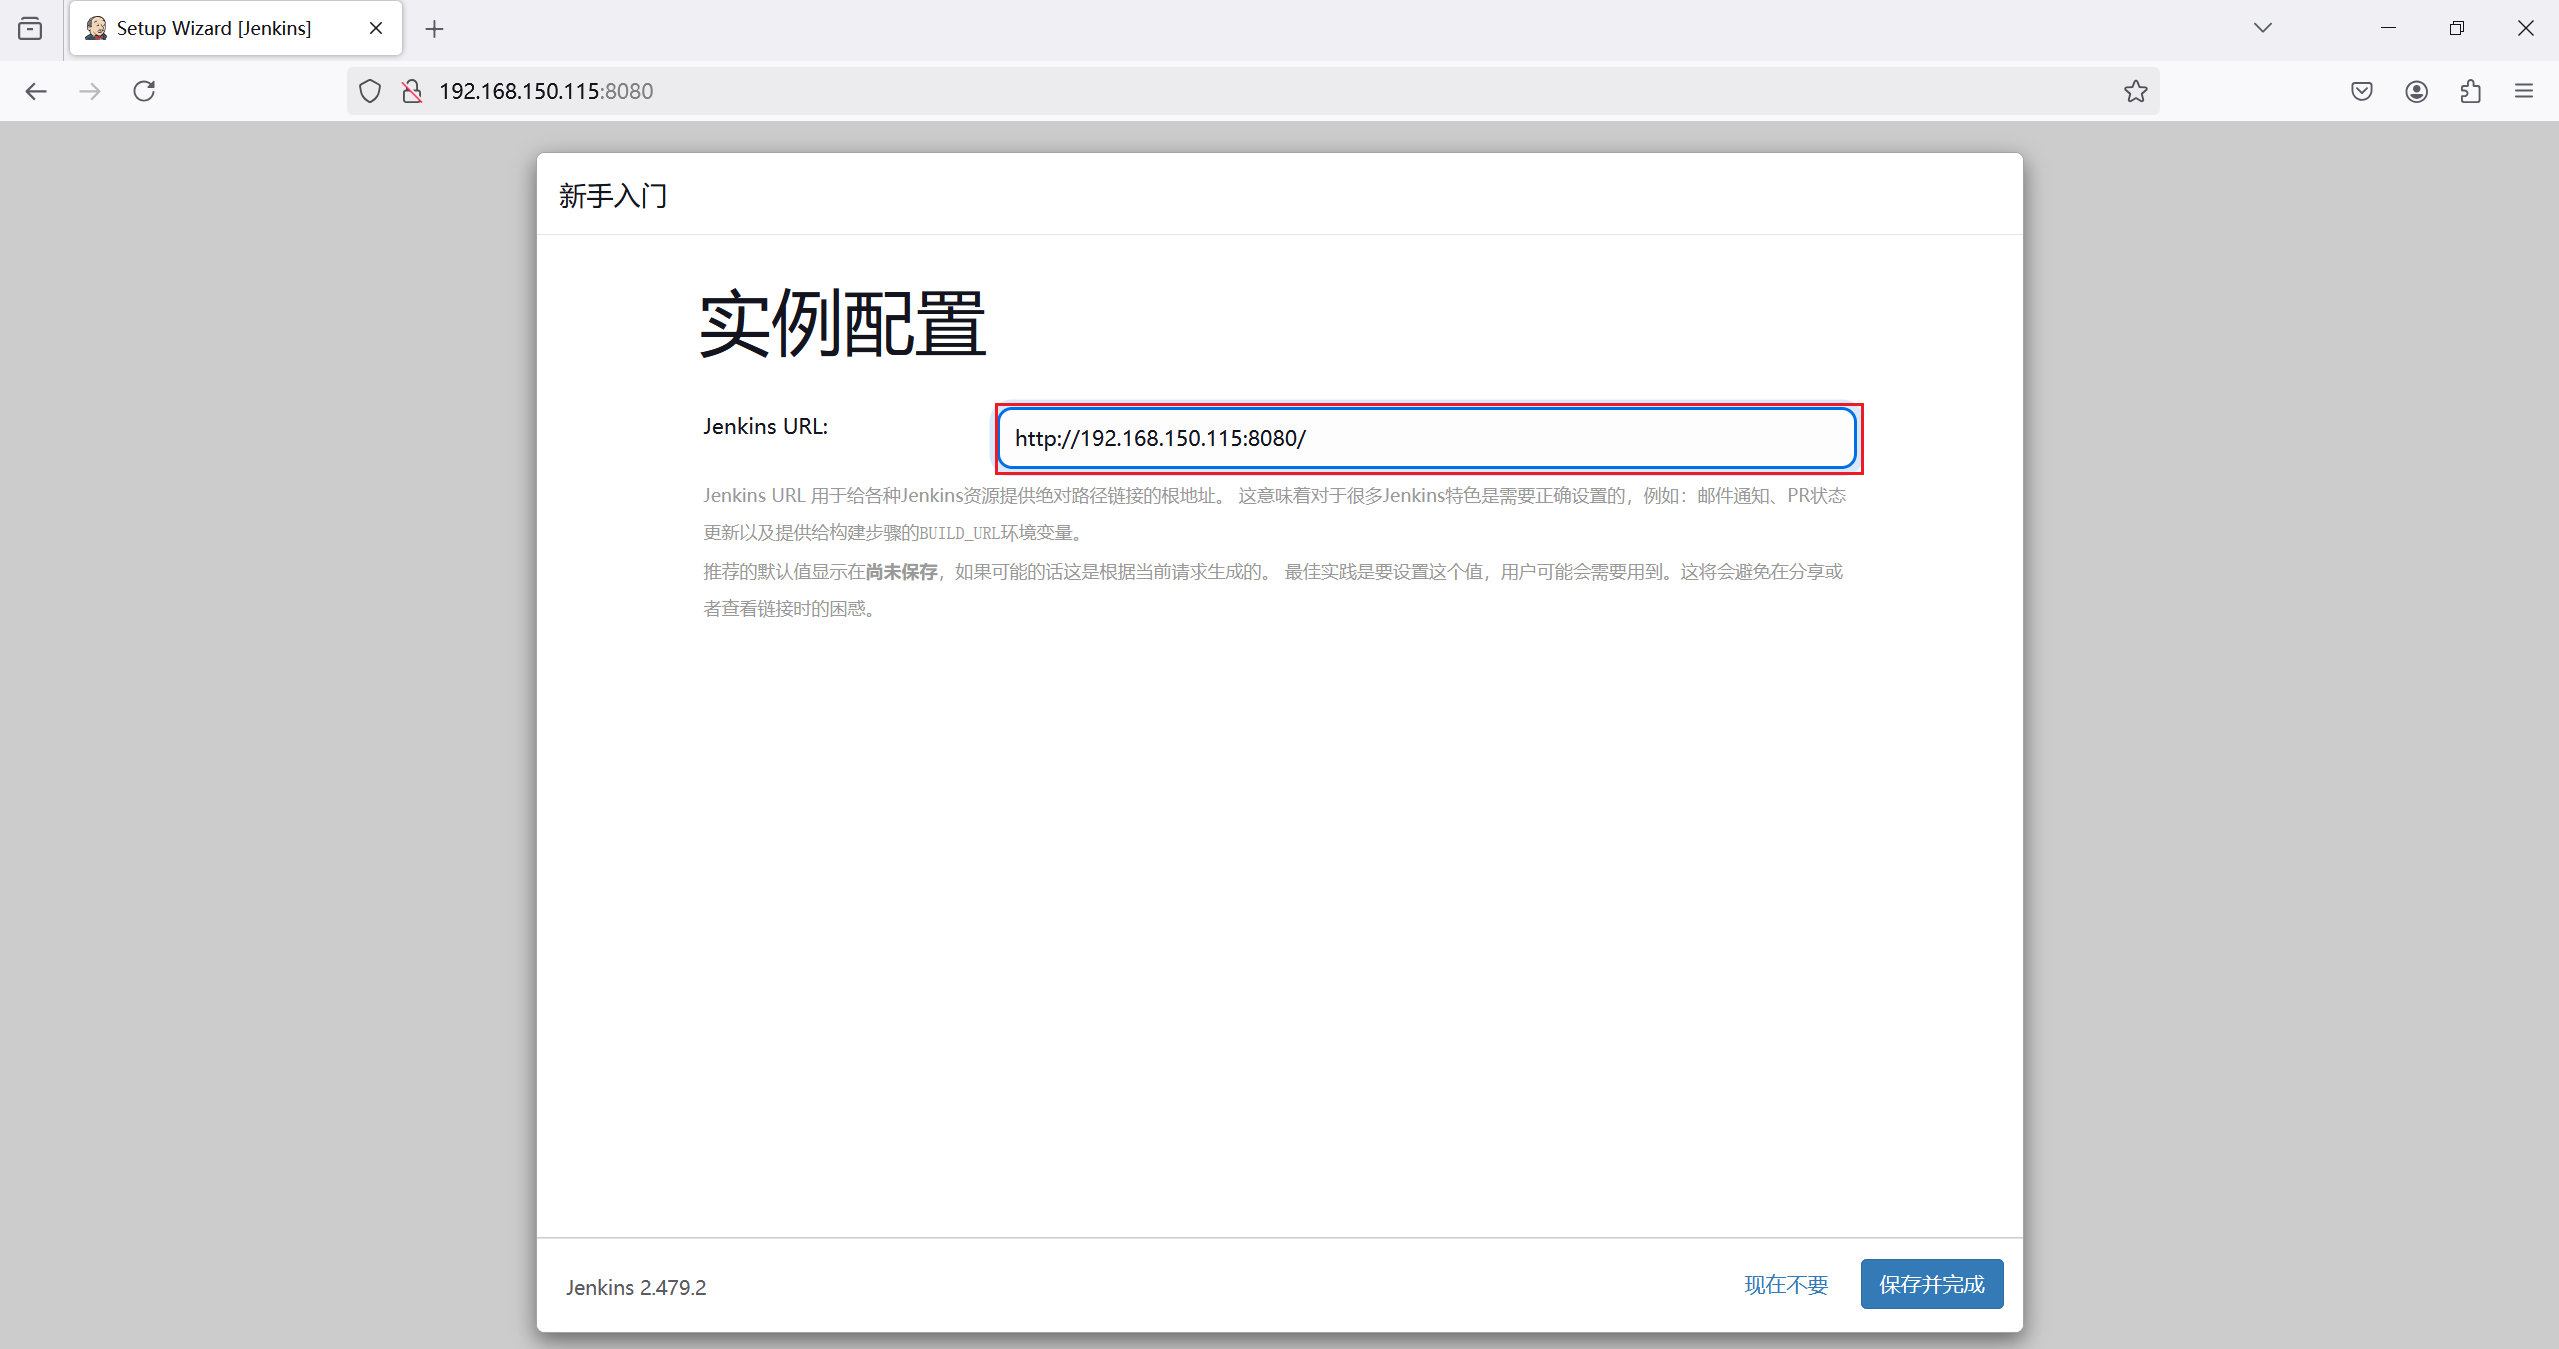This screenshot has width=2559, height=1349.
Task: Open the Firefox account icon
Action: pos(2416,91)
